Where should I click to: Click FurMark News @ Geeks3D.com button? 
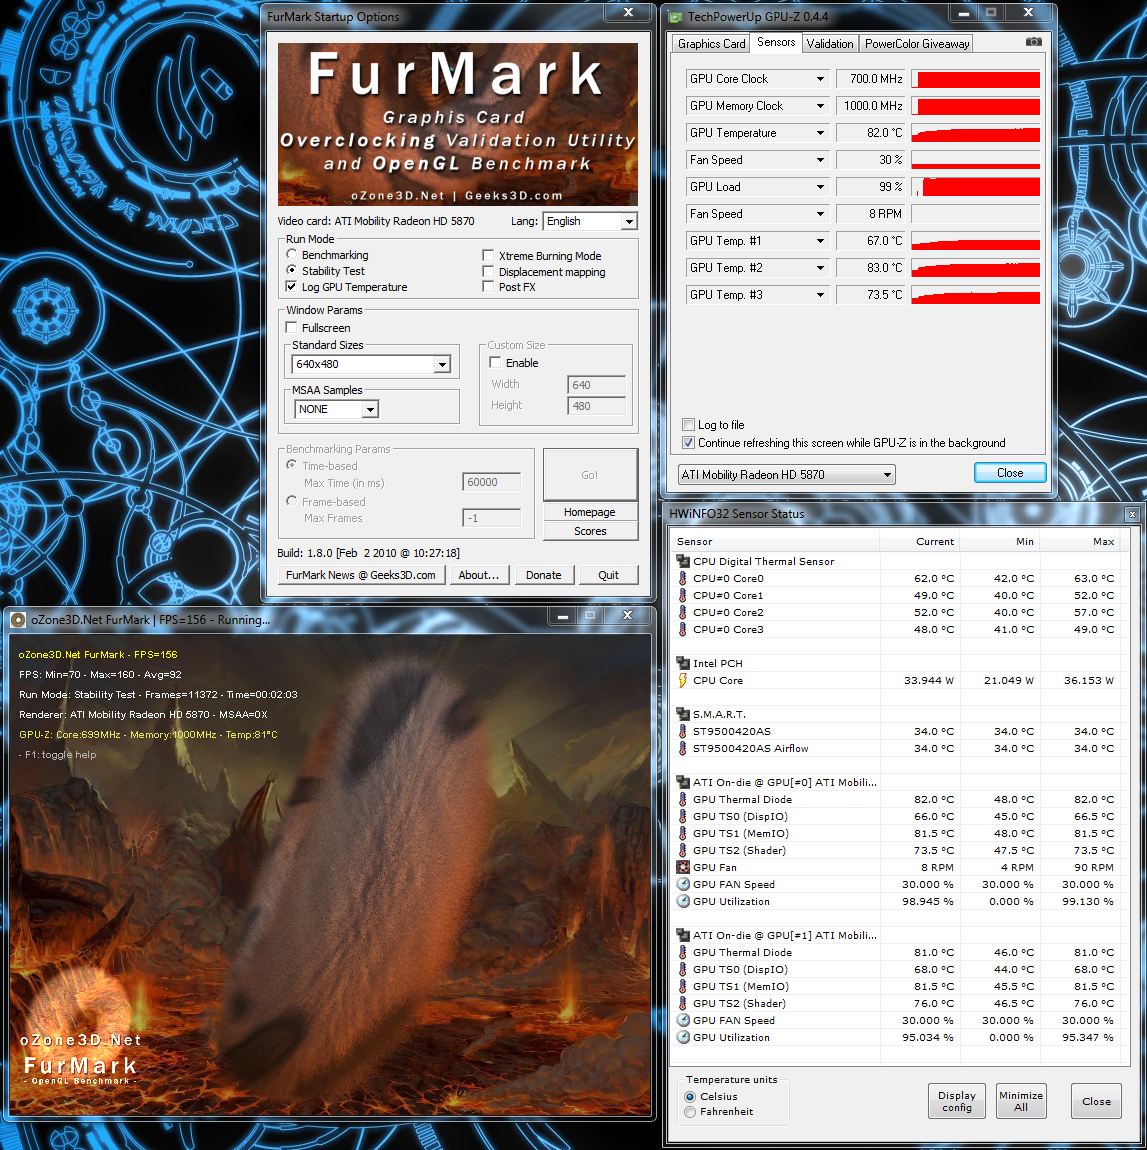pos(361,575)
